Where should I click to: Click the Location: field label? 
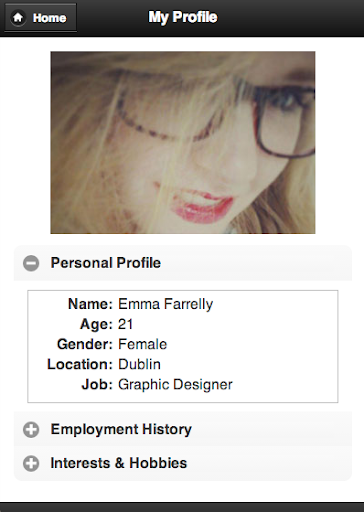point(80,364)
